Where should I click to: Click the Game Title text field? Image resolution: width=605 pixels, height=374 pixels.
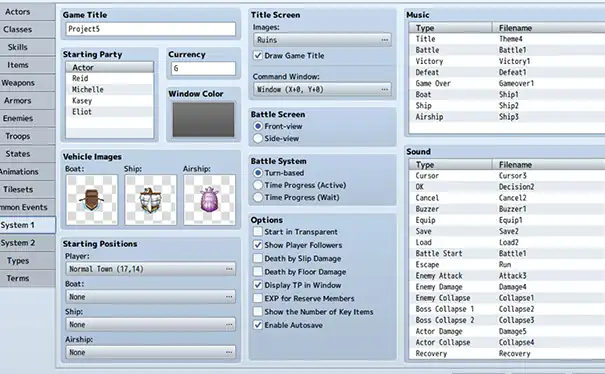click(x=150, y=29)
